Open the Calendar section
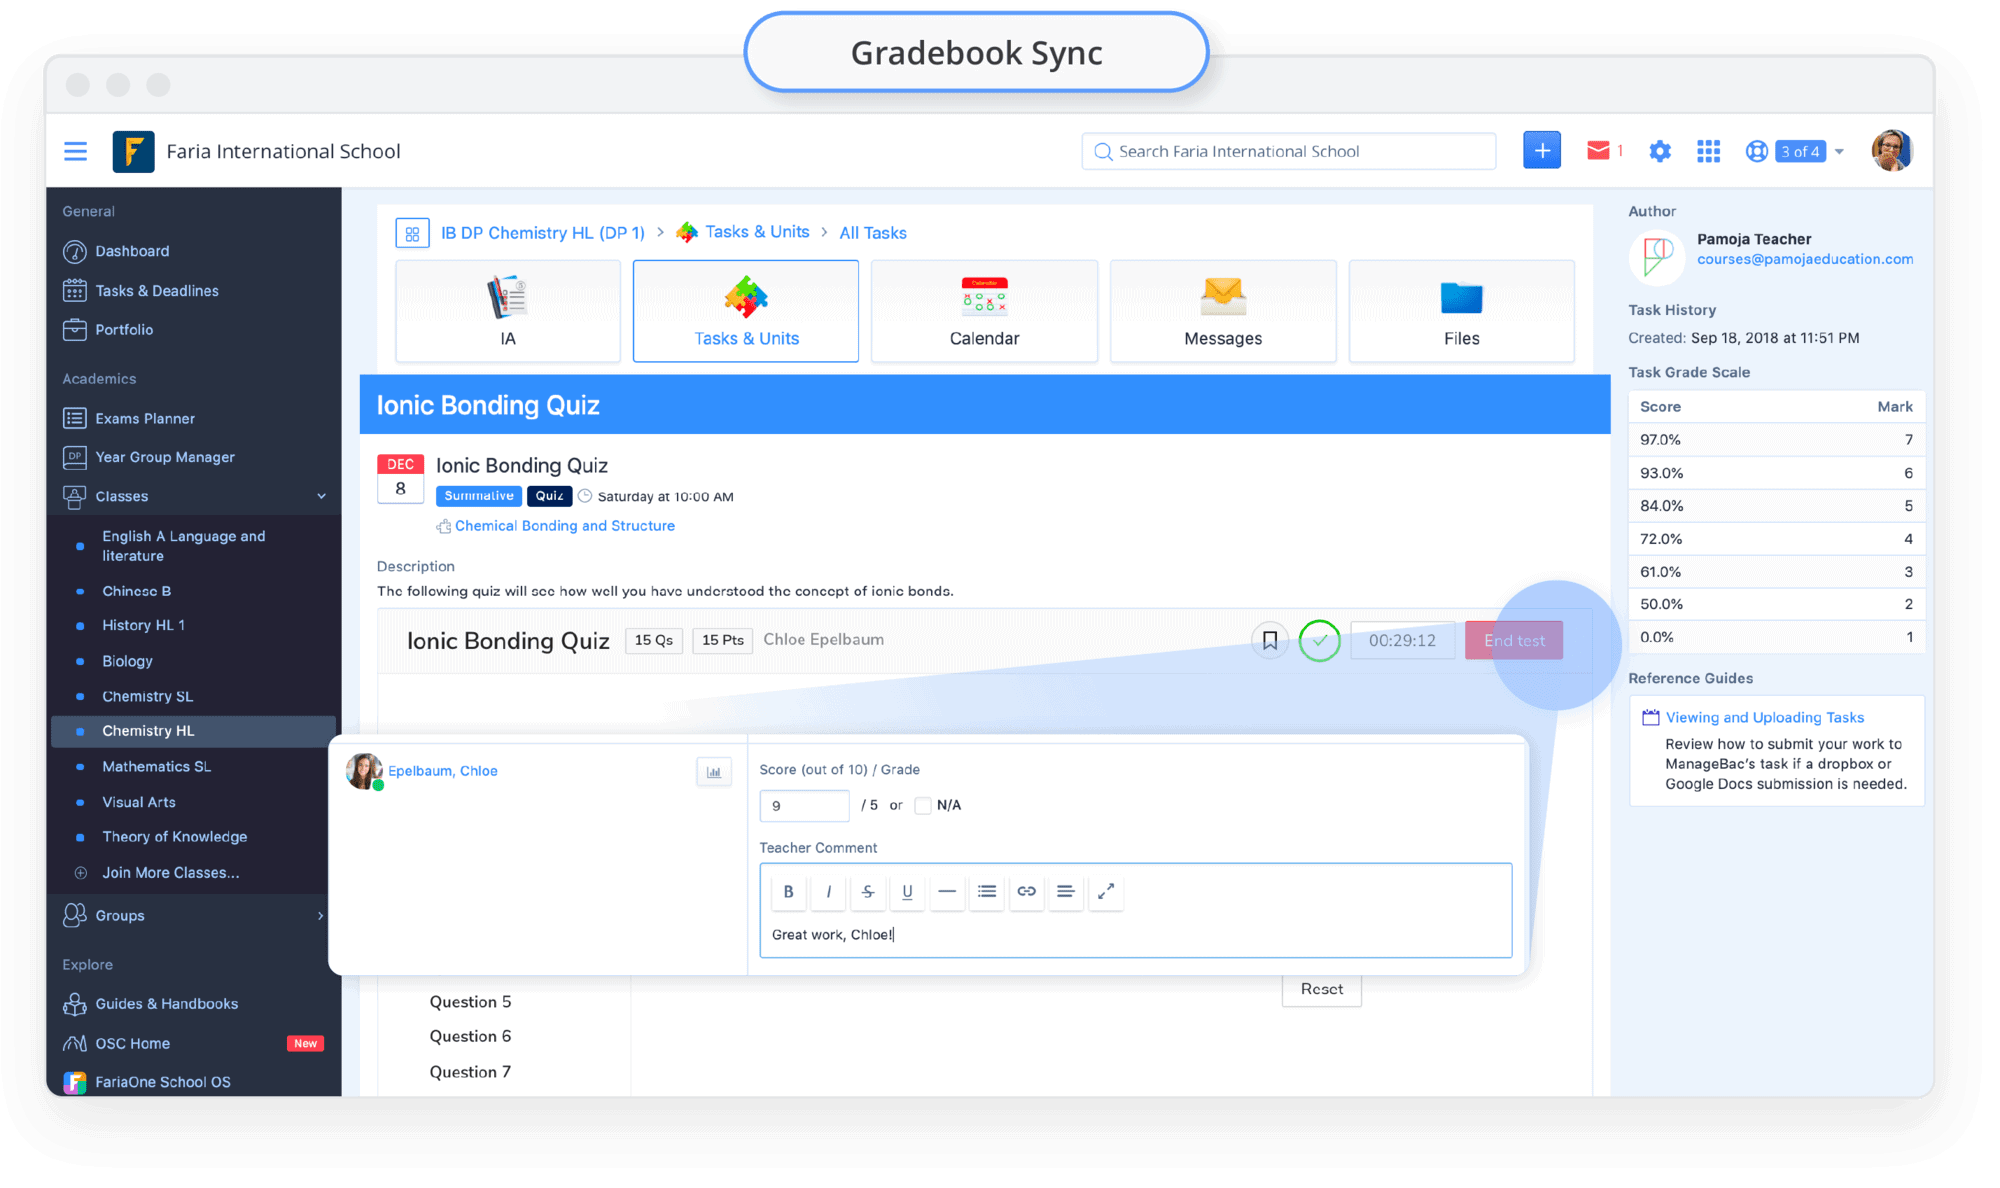Image resolution: width=2000 pixels, height=1188 pixels. coord(984,308)
